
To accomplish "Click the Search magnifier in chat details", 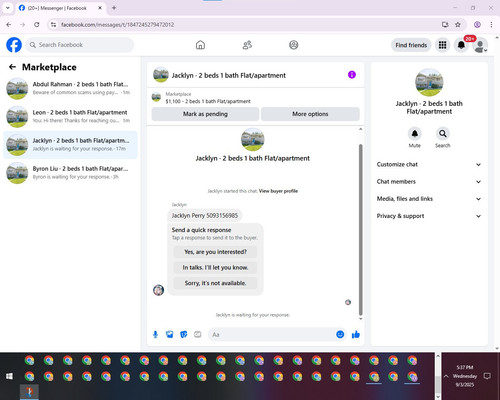I will tap(443, 134).
